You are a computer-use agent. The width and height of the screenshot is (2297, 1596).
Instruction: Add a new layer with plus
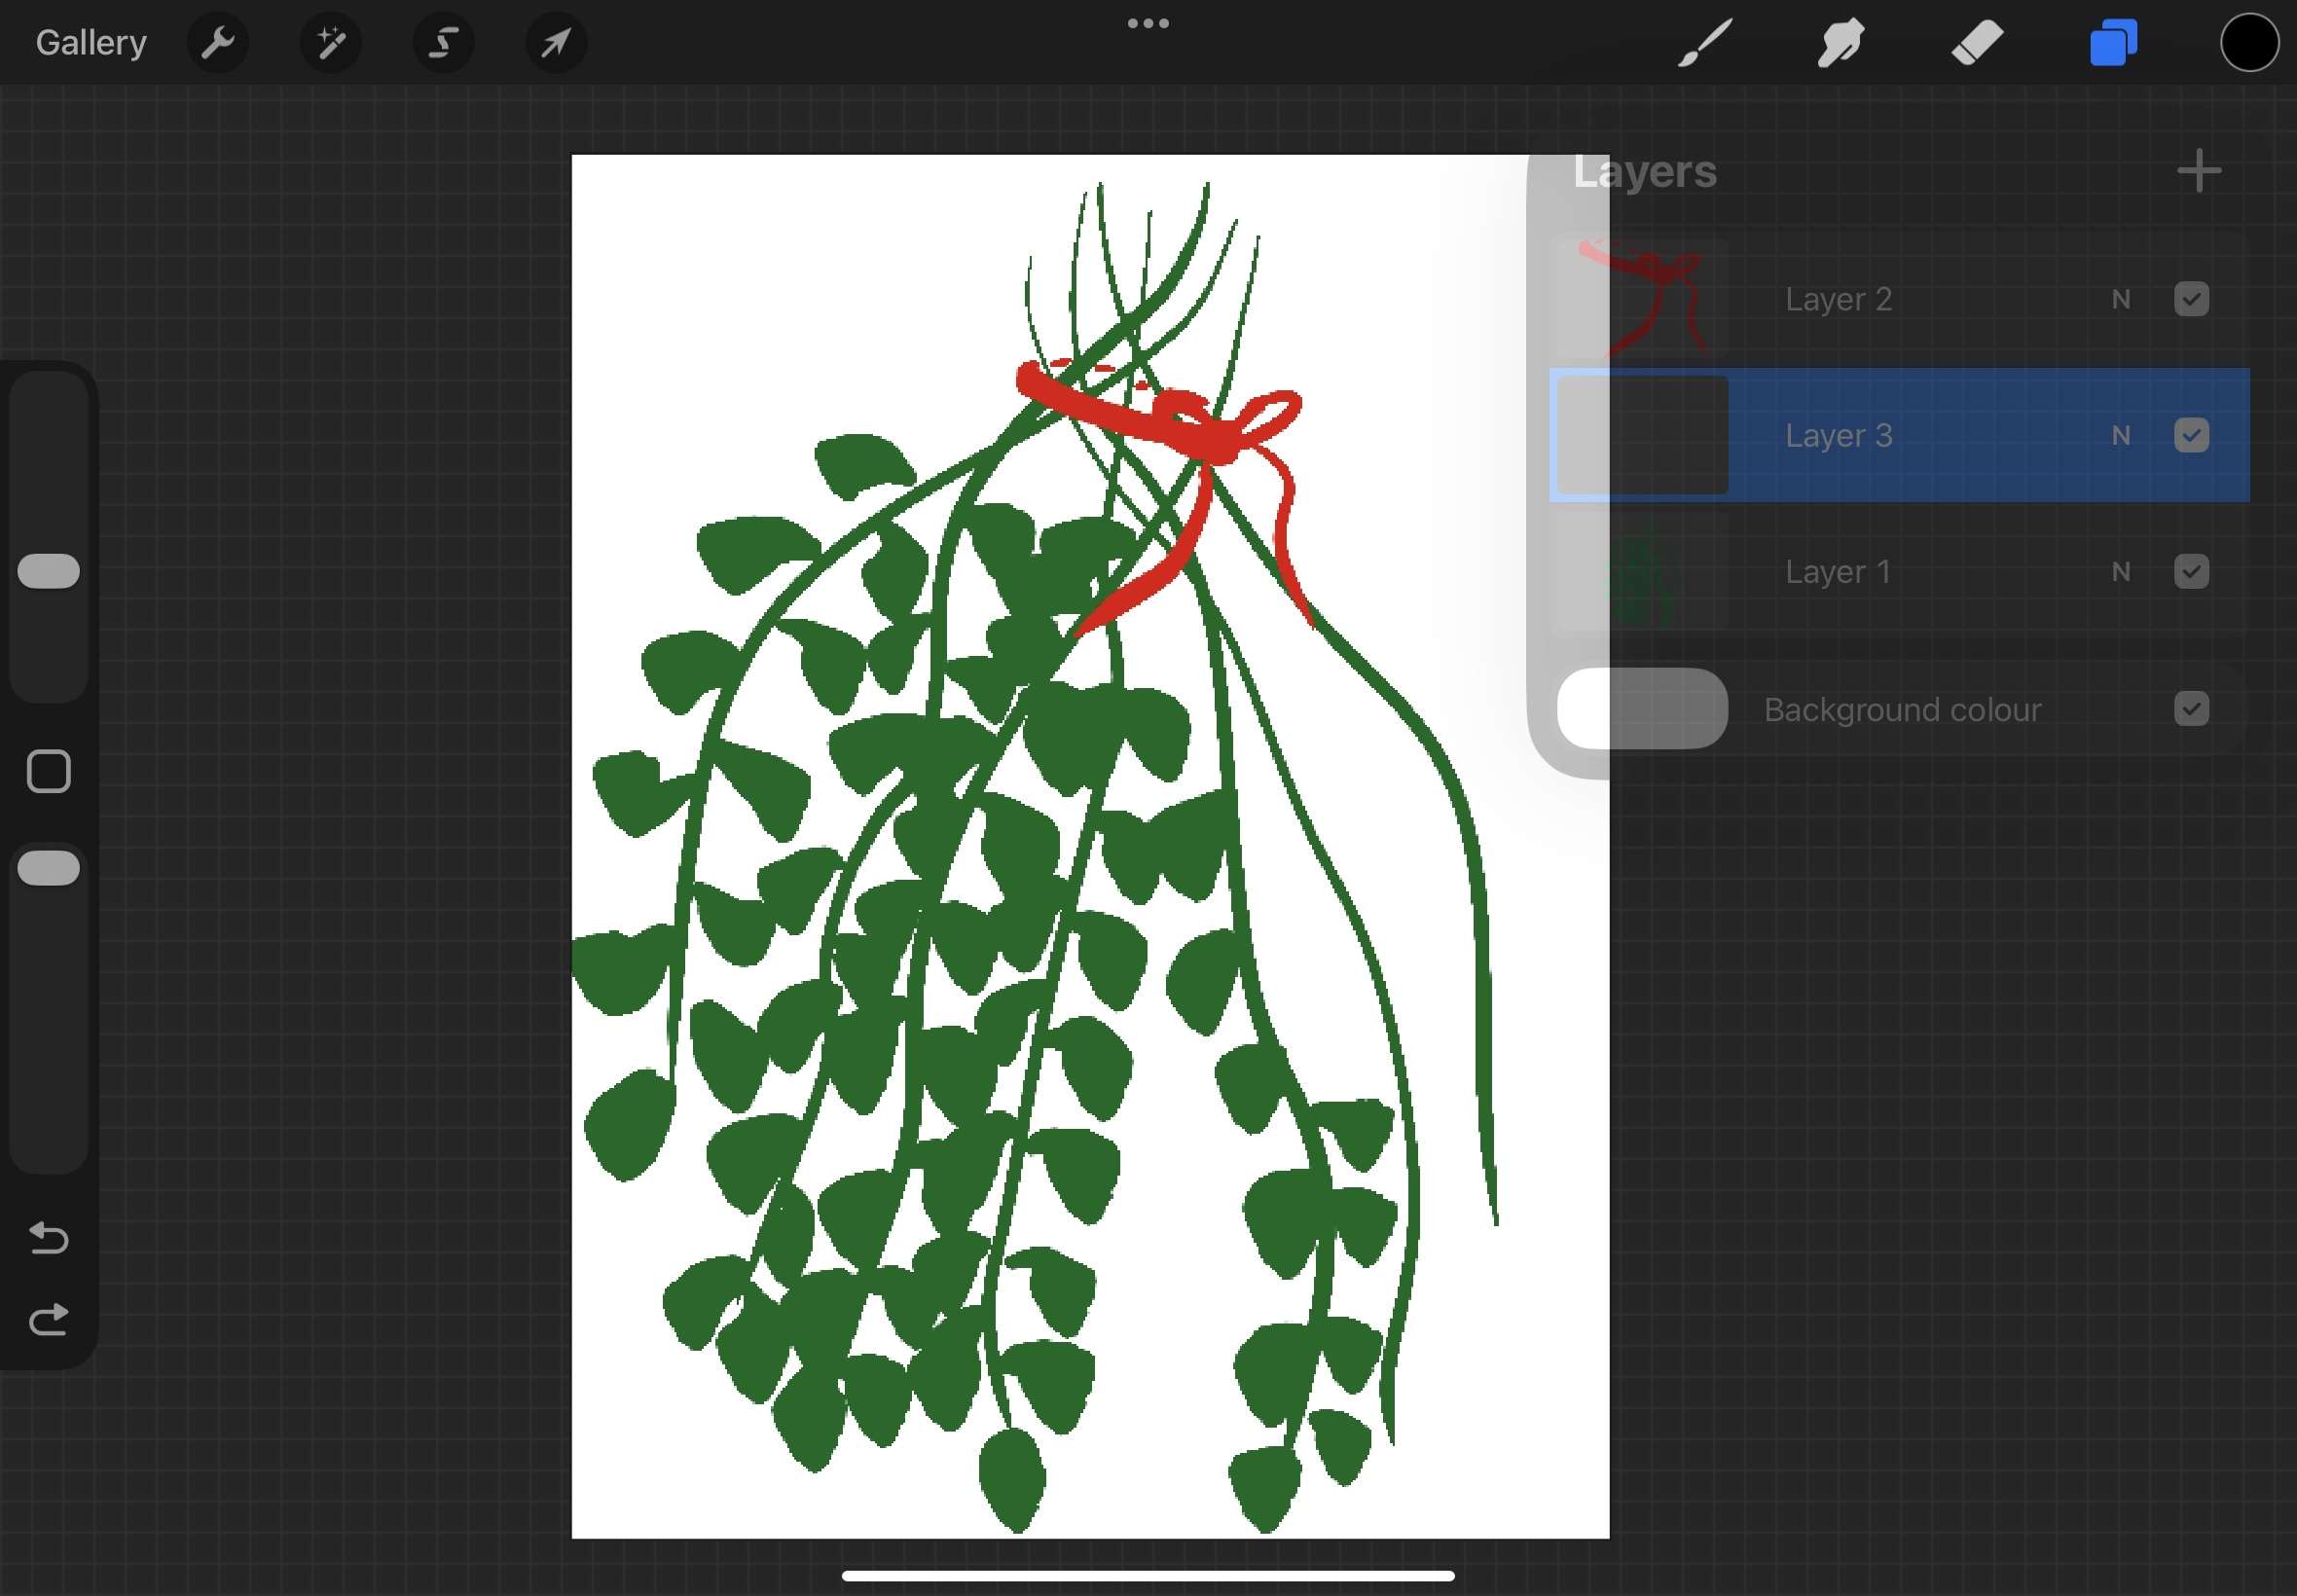click(x=2199, y=171)
